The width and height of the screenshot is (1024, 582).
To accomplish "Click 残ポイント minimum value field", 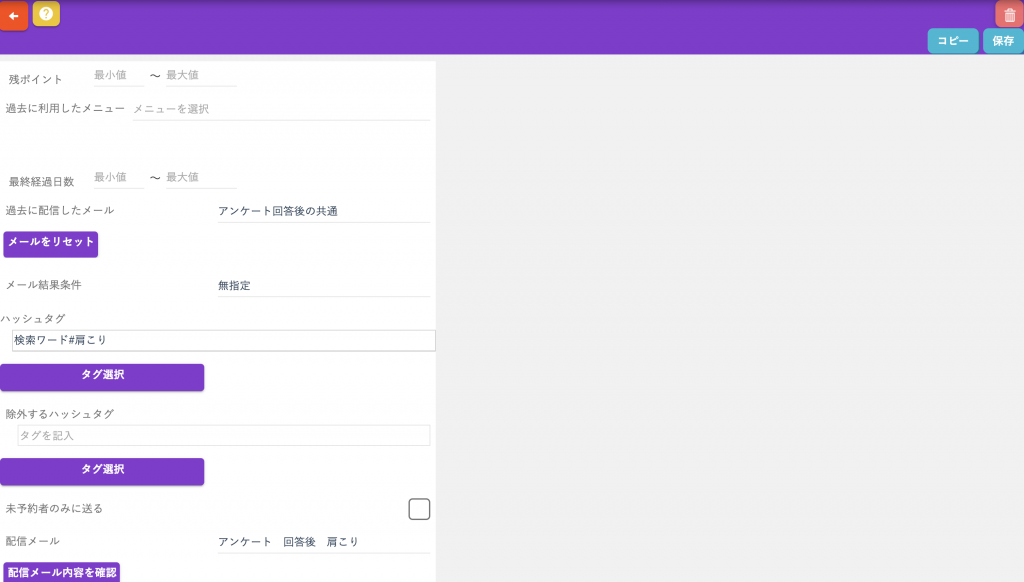I will pyautogui.click(x=118, y=76).
